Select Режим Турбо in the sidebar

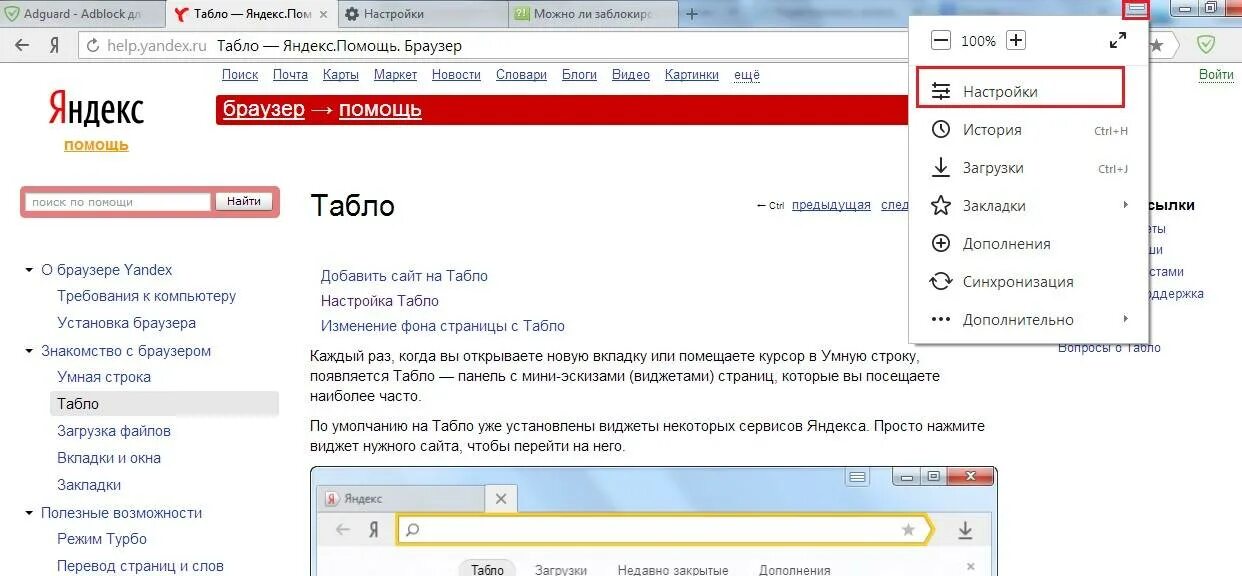tap(102, 539)
